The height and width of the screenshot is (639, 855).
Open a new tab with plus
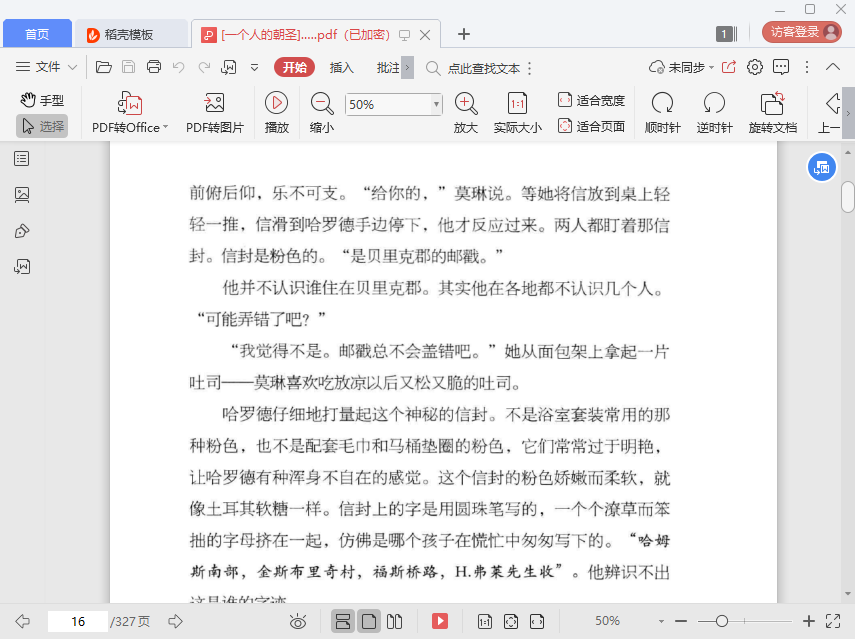[x=463, y=34]
